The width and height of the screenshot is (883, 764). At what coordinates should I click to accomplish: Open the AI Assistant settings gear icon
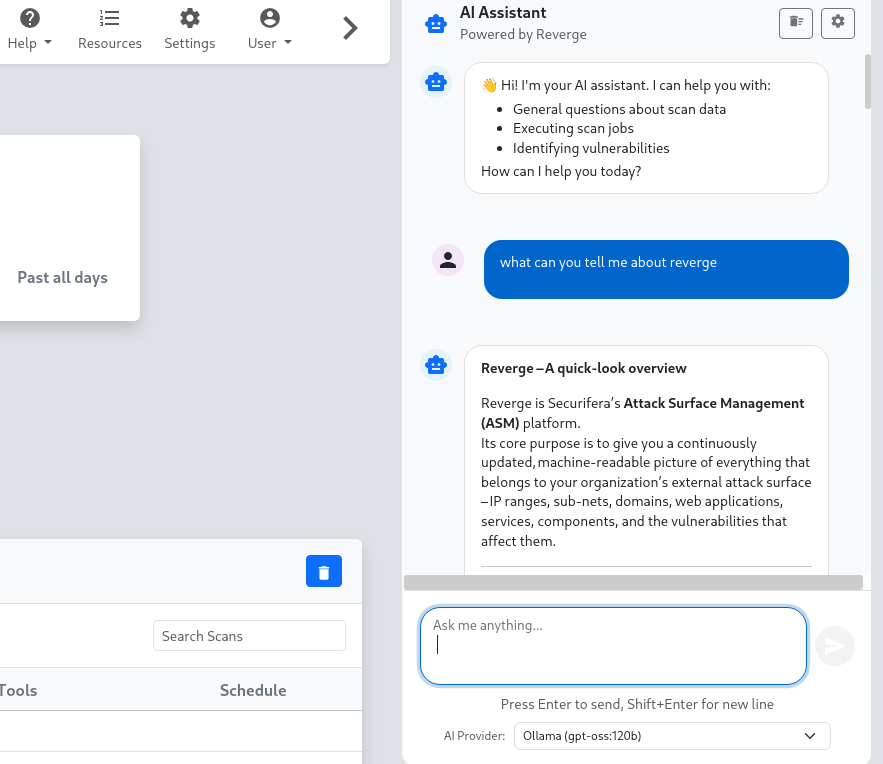click(x=838, y=23)
